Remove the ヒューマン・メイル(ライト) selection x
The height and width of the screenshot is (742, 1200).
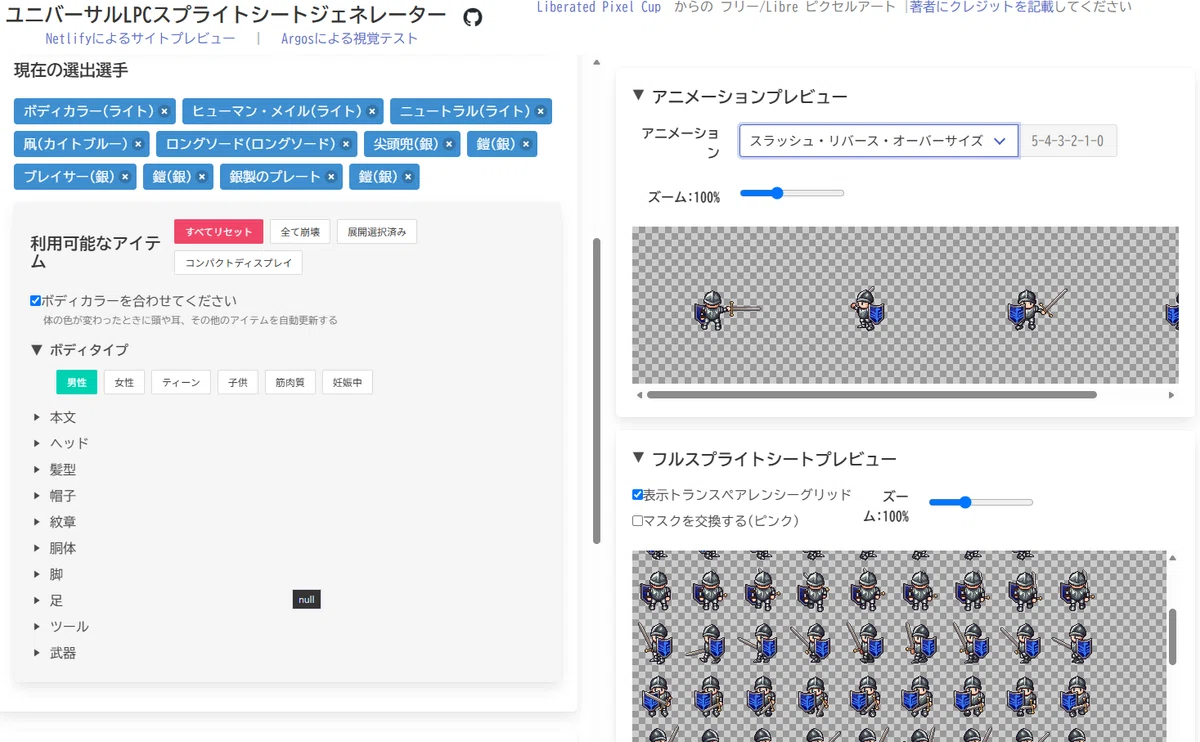pyautogui.click(x=372, y=111)
